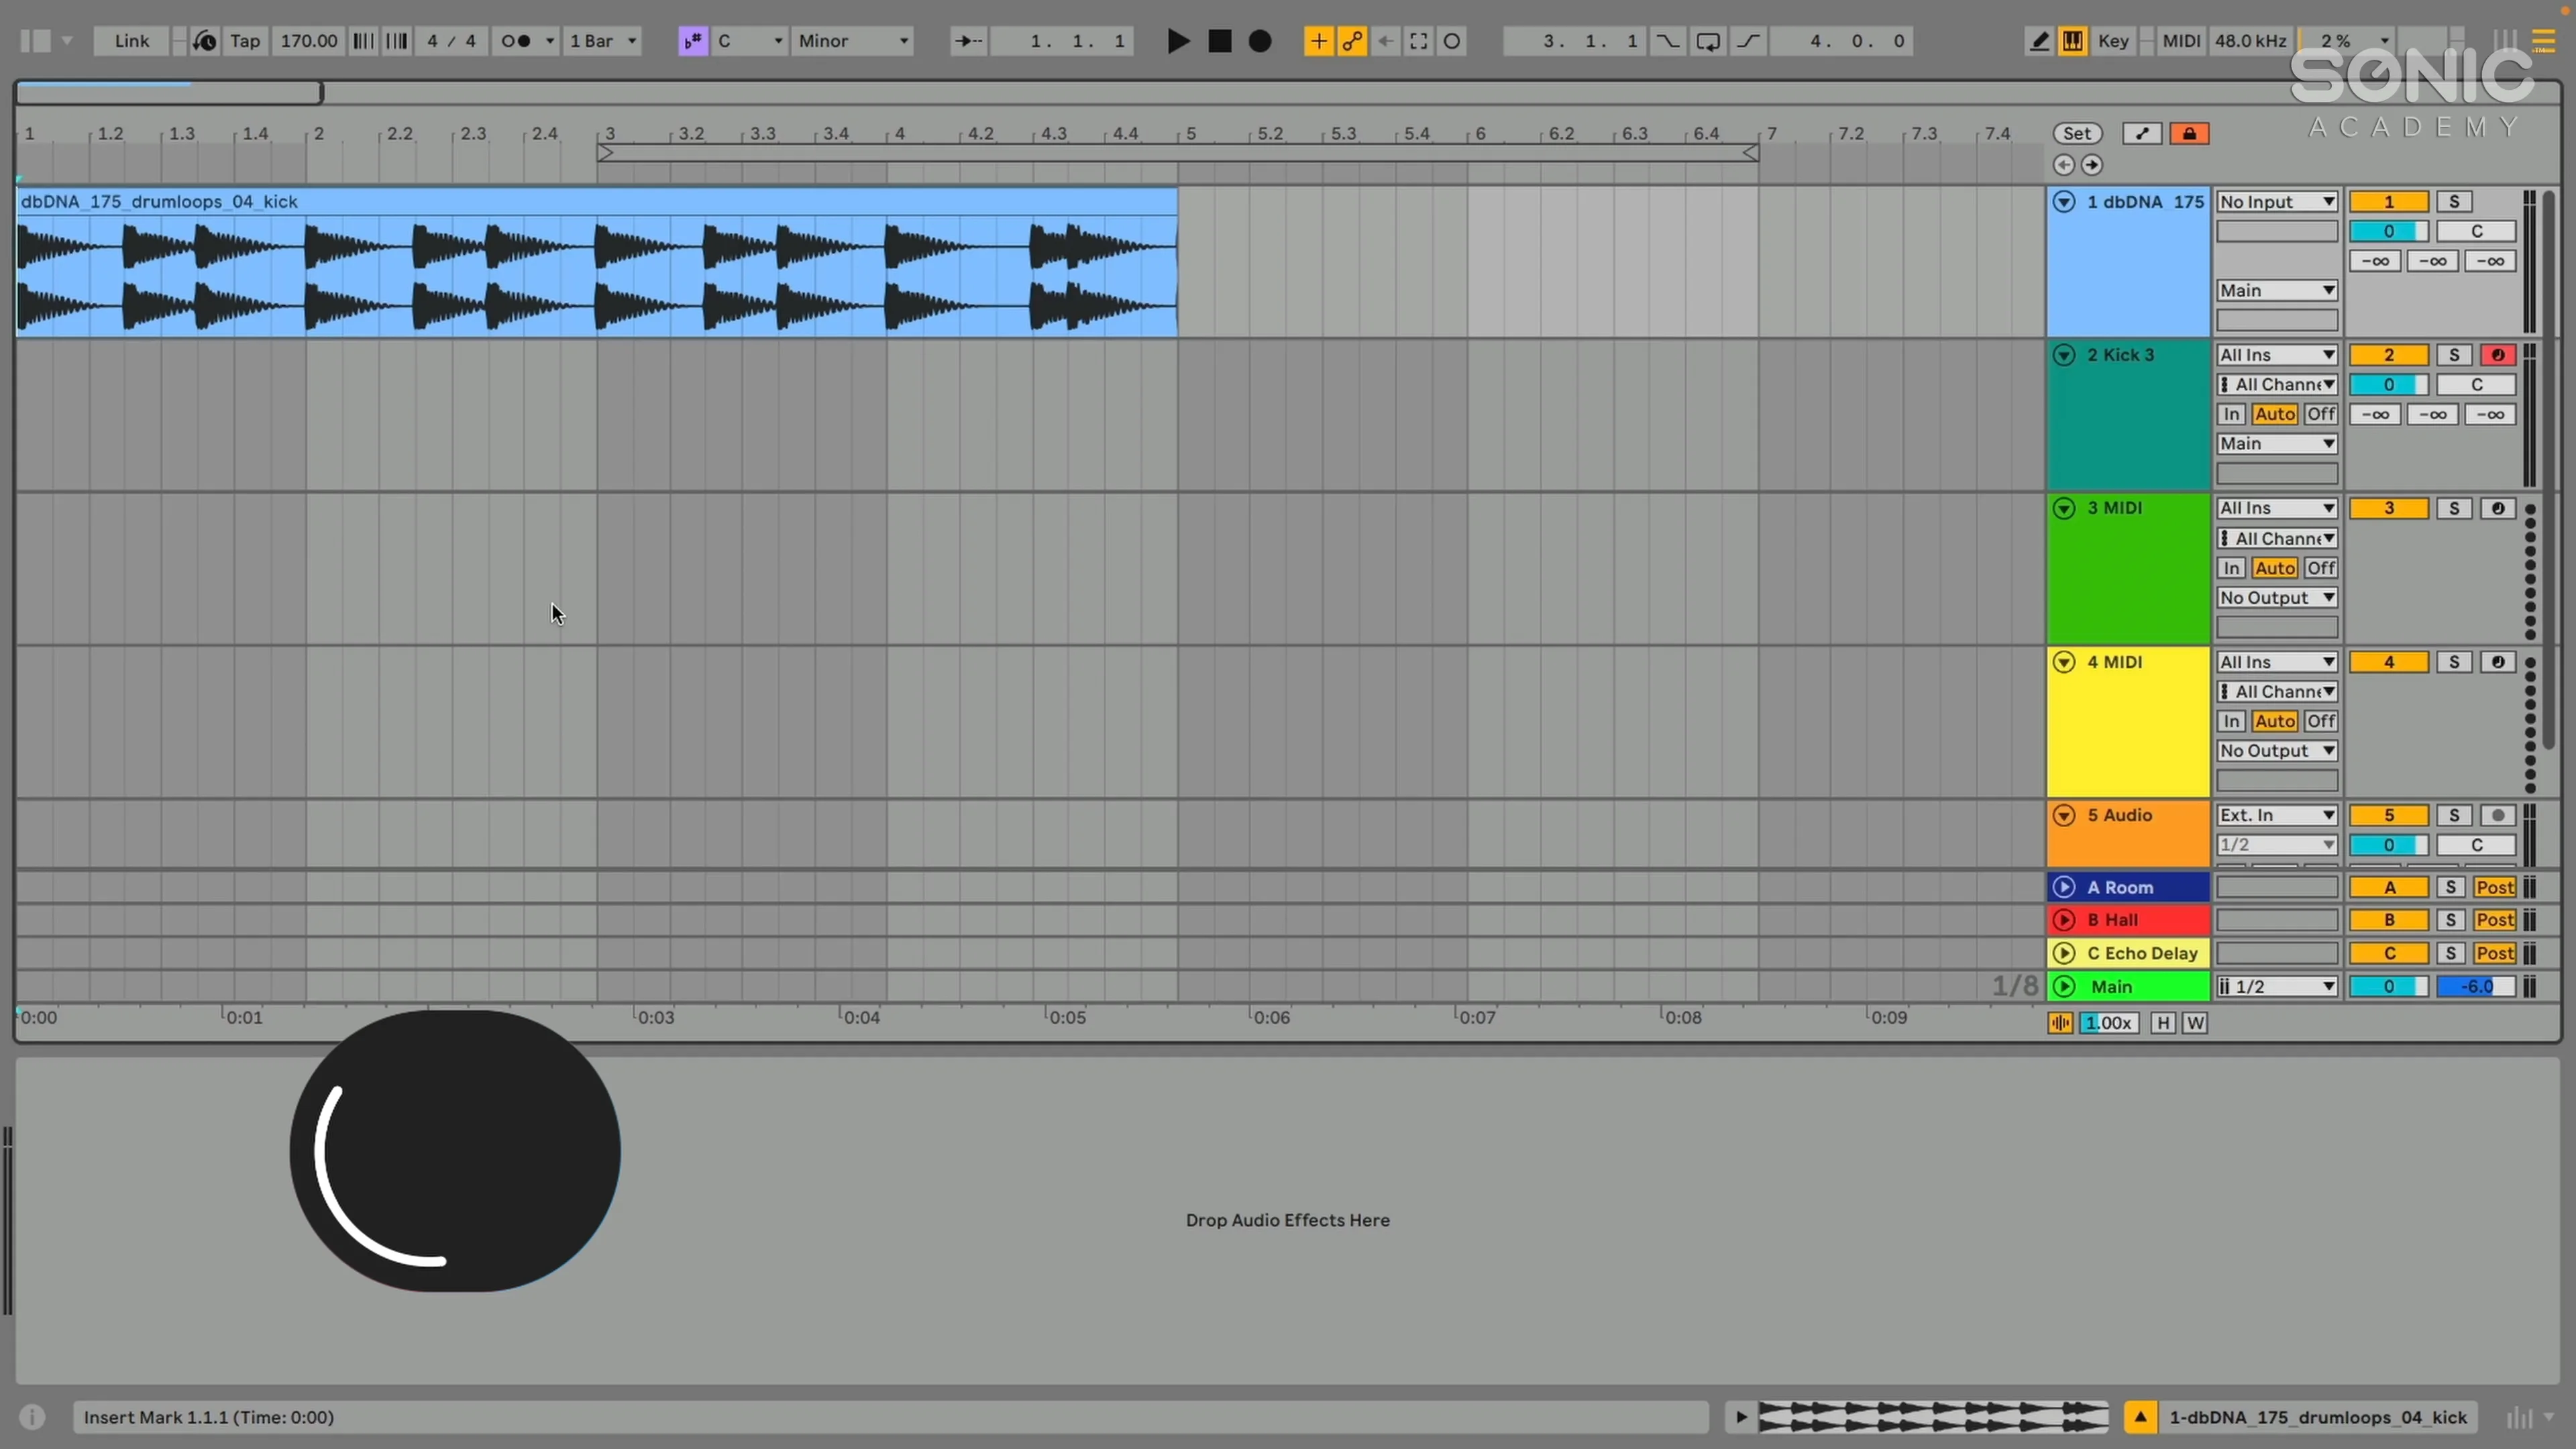Screen dimensions: 2576x1449
Task: Click the Stop transport button
Action: tap(1219, 41)
